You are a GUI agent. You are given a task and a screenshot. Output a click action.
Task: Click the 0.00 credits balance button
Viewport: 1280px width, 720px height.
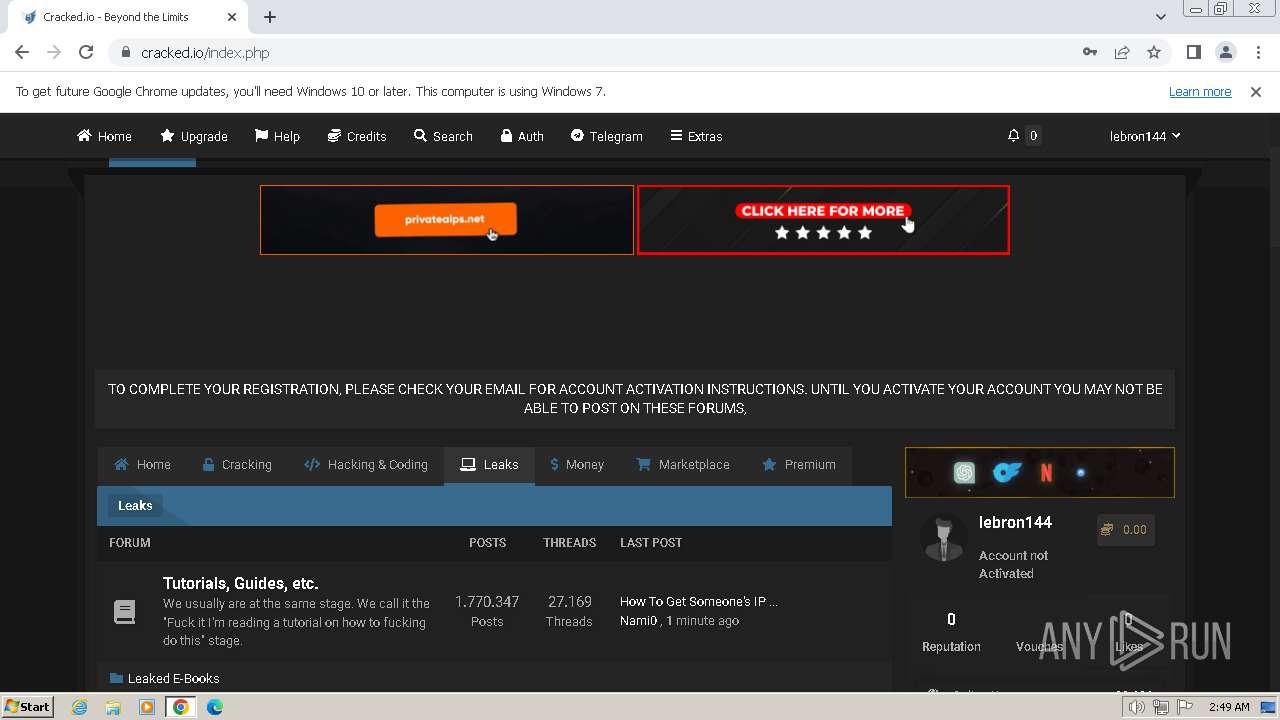tap(1125, 530)
